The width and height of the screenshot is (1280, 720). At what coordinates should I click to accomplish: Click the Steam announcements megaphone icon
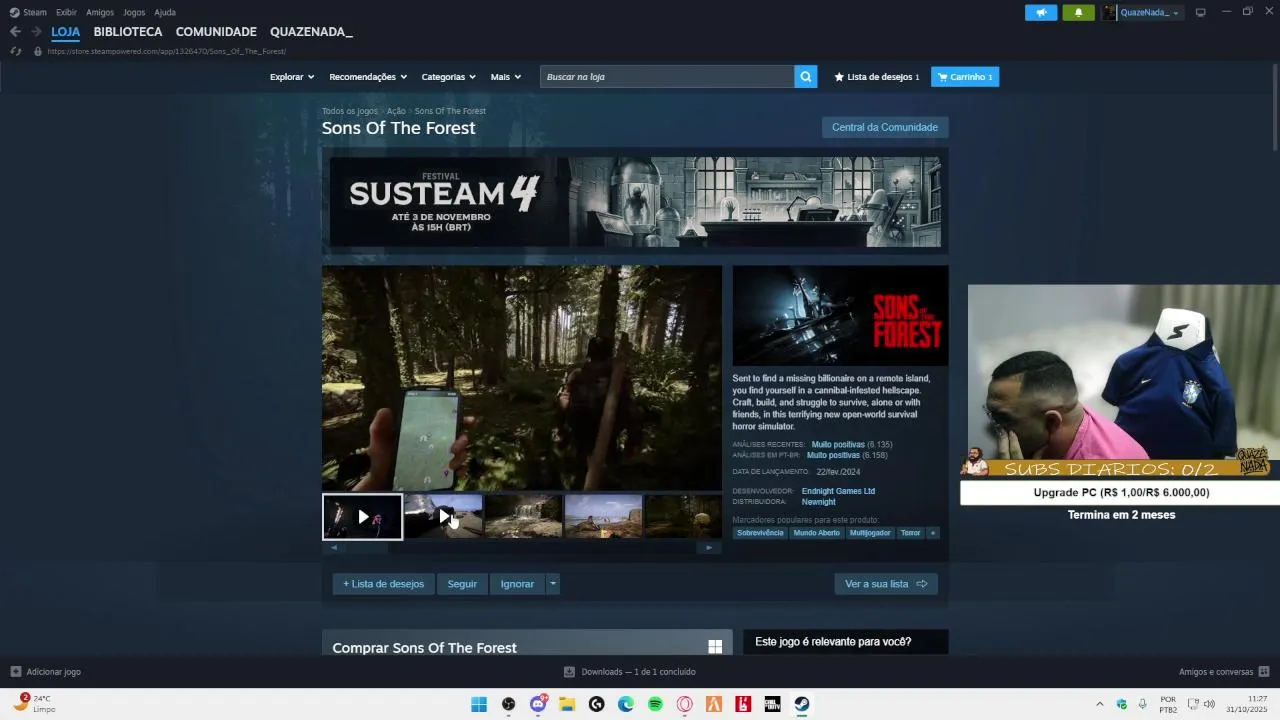click(x=1041, y=13)
